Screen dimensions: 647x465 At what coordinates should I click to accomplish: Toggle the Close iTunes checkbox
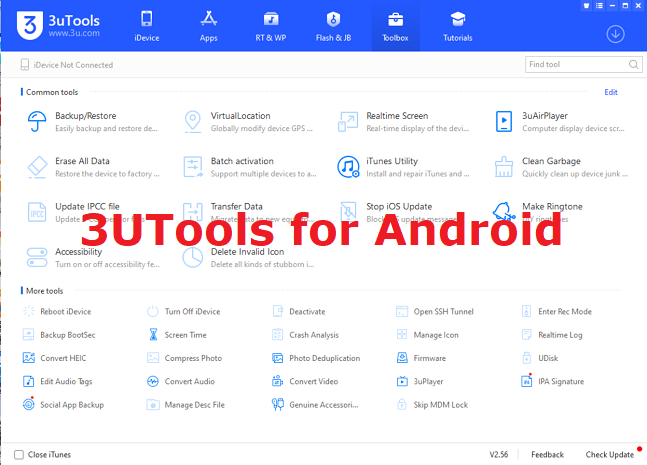(x=19, y=455)
